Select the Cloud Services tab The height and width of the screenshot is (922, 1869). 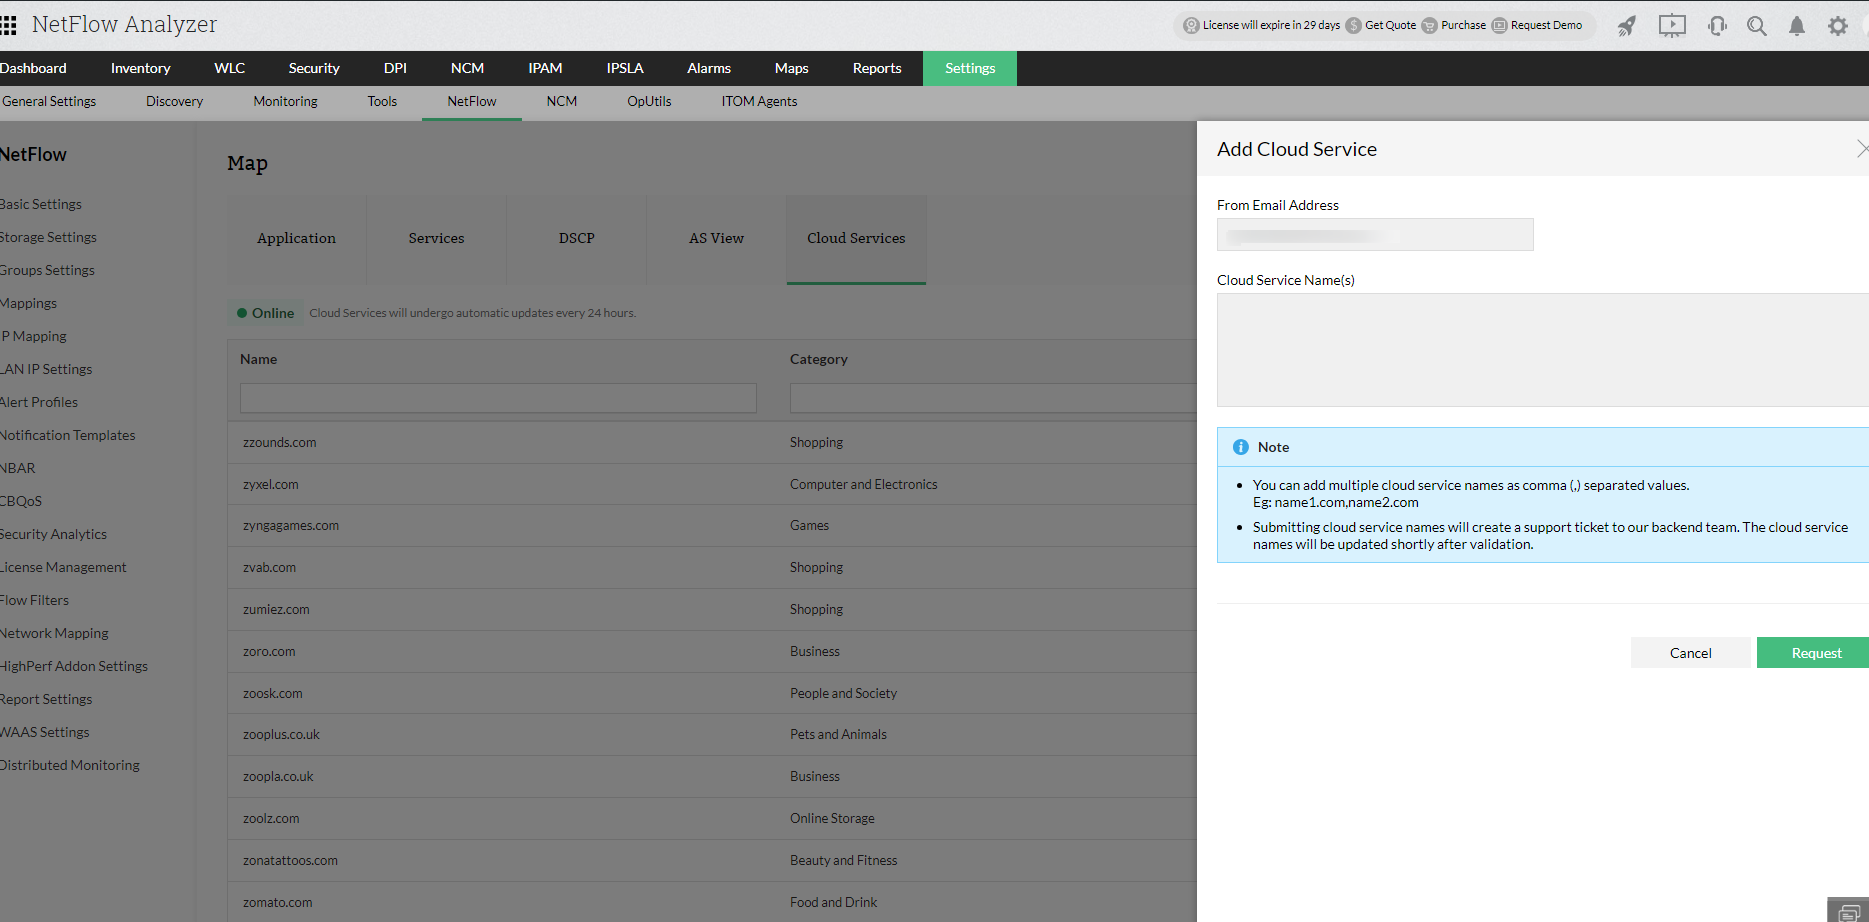pyautogui.click(x=856, y=239)
